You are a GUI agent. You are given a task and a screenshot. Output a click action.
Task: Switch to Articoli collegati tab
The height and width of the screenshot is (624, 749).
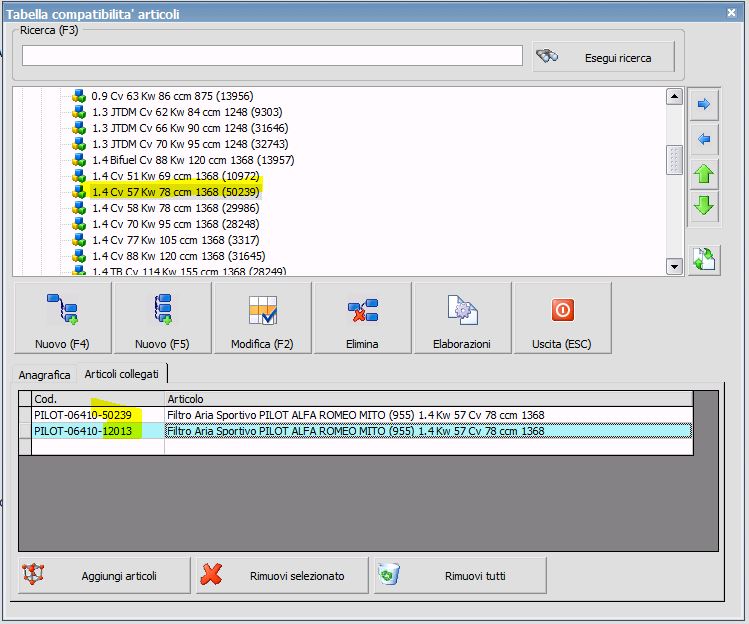(122, 374)
